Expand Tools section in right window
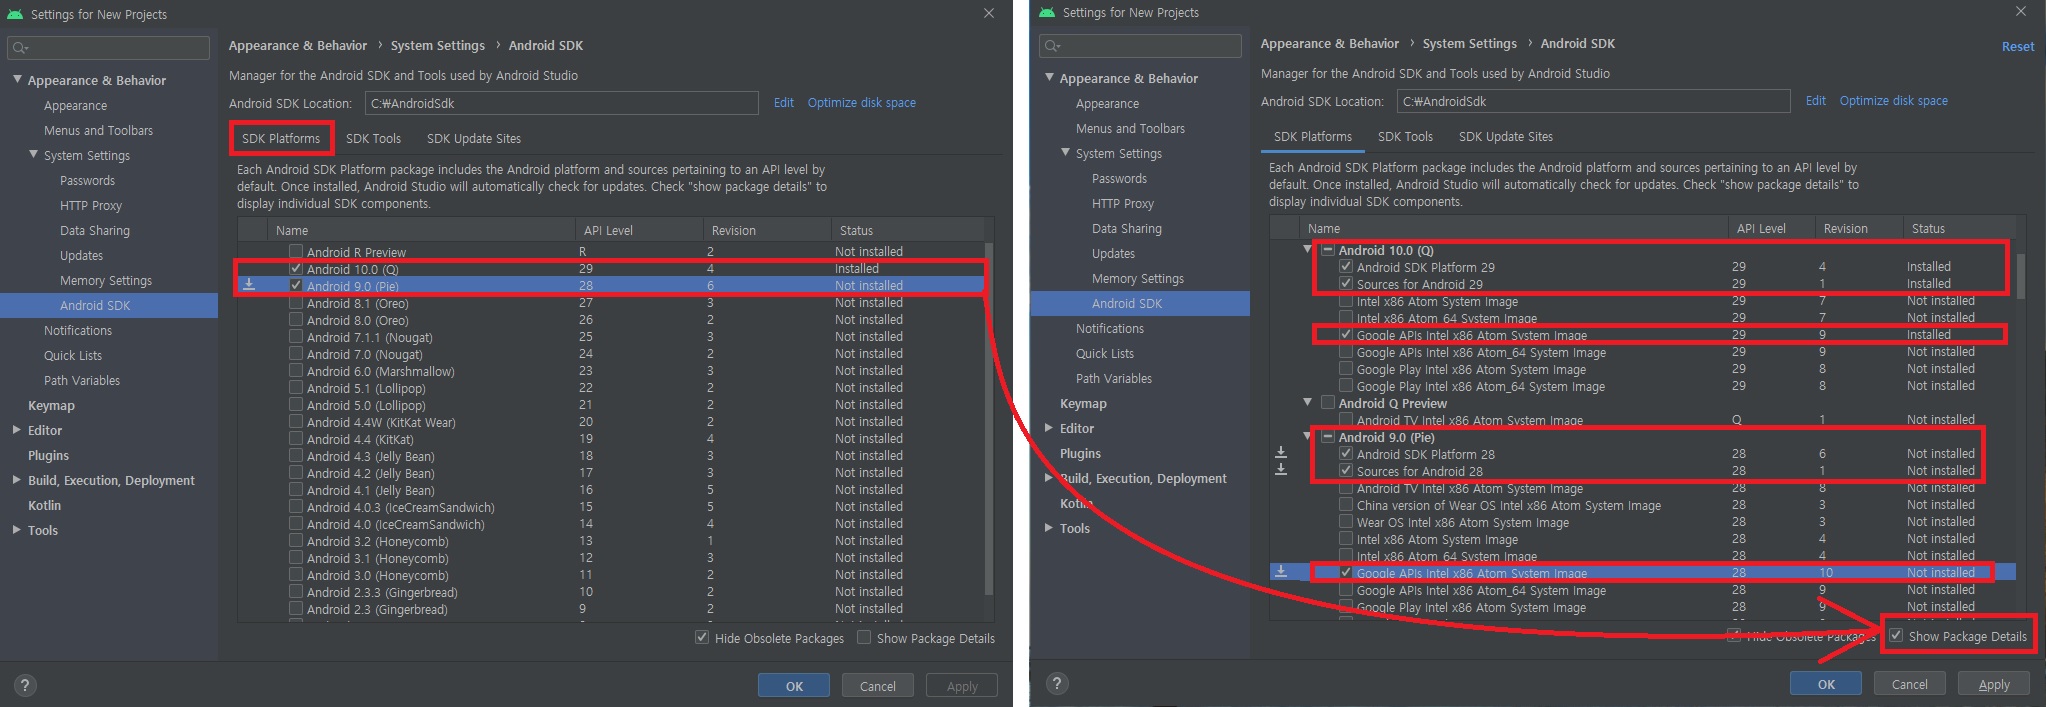The image size is (2046, 707). 1049,528
